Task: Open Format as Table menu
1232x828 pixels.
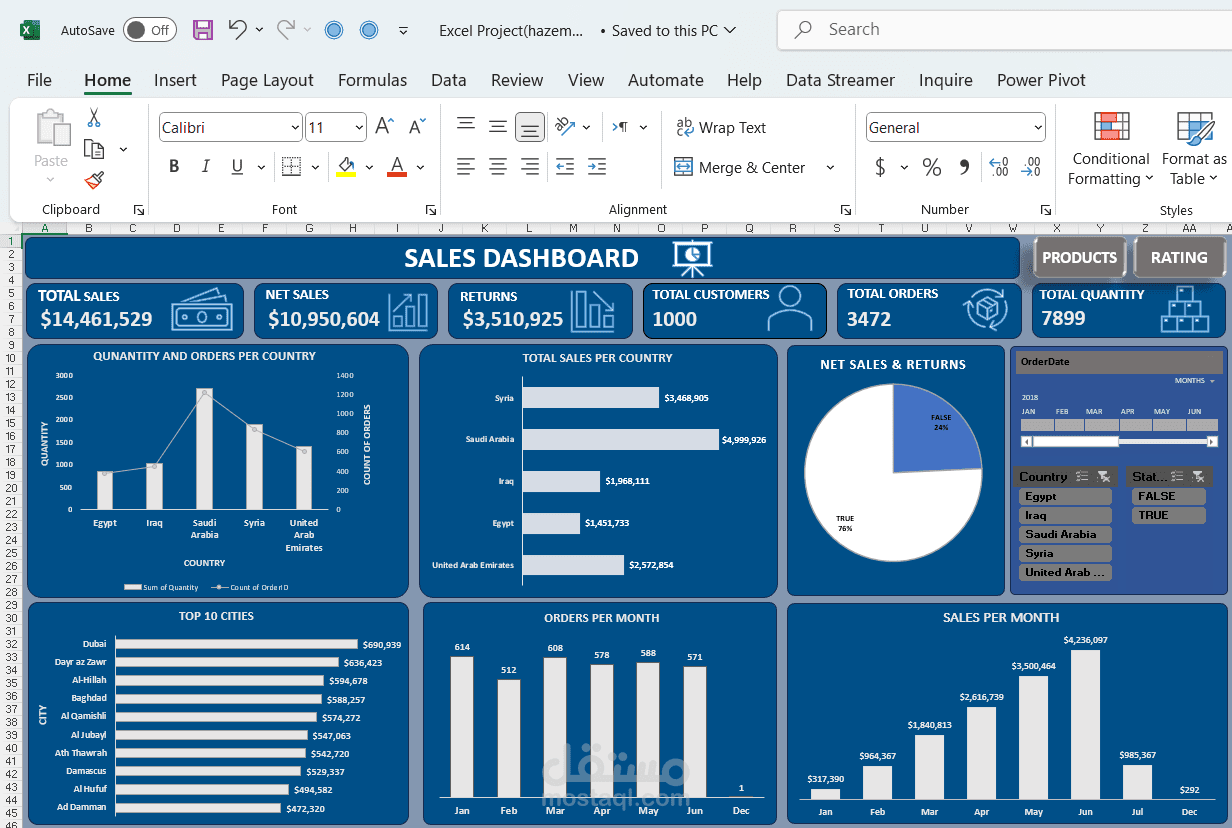Action: 1194,149
